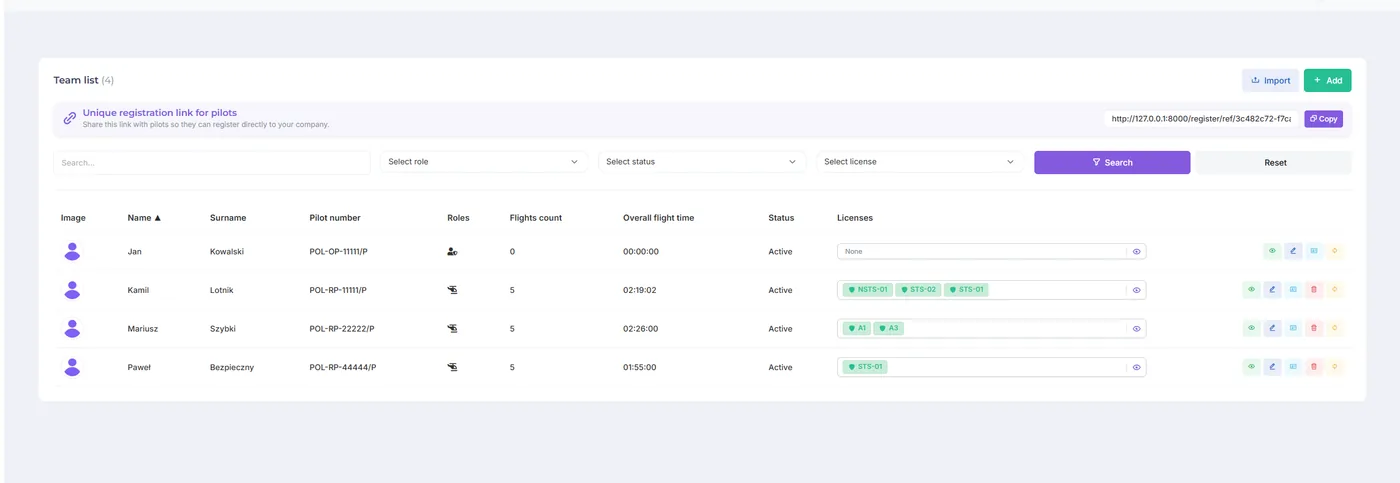The height and width of the screenshot is (483, 1400).
Task: Click pilot number POL-RP-22222/P
Action: tap(342, 329)
